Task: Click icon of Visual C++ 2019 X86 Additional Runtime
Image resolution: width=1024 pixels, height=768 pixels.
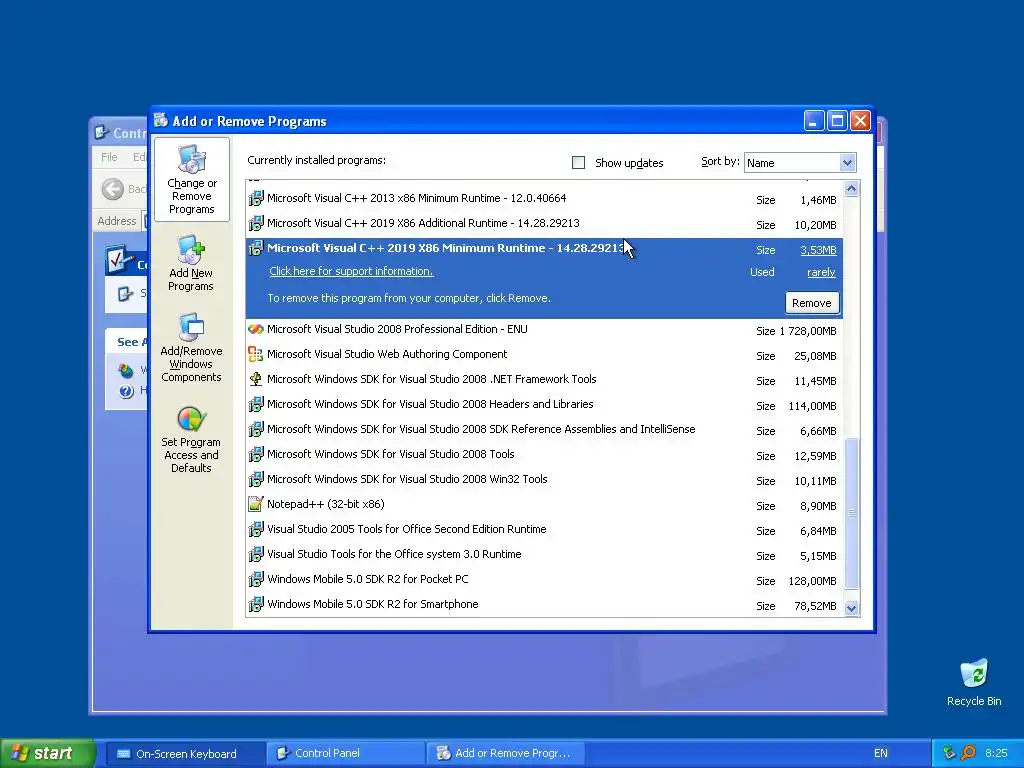Action: click(256, 223)
